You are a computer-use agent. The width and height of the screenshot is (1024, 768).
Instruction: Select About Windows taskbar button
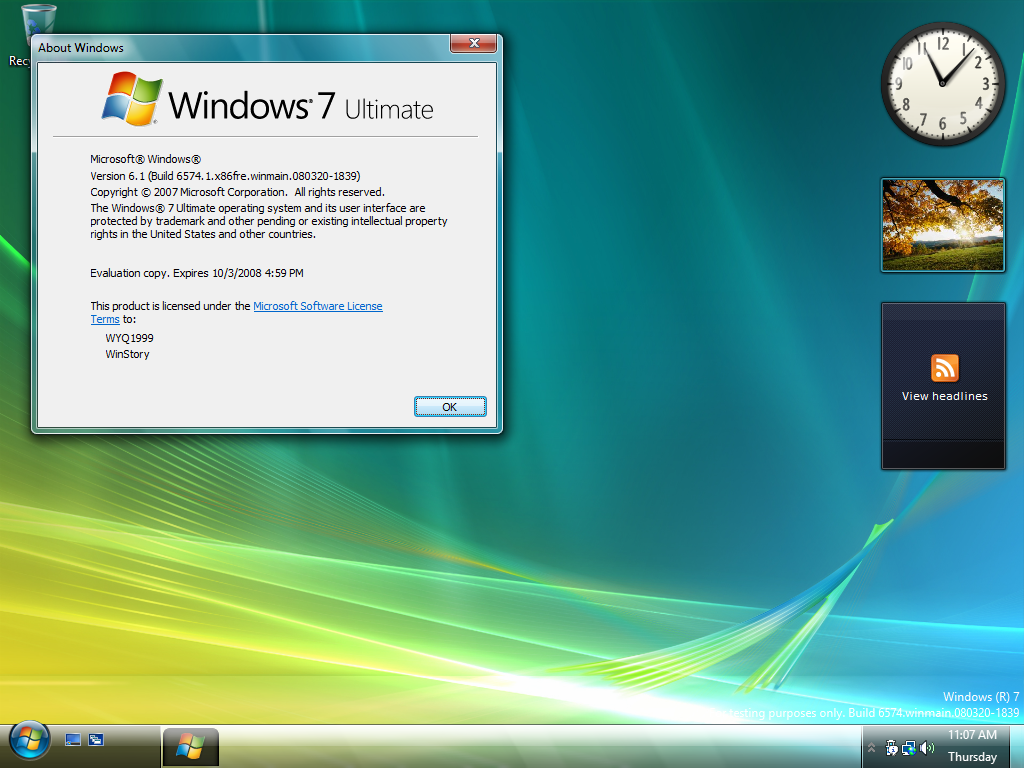190,745
